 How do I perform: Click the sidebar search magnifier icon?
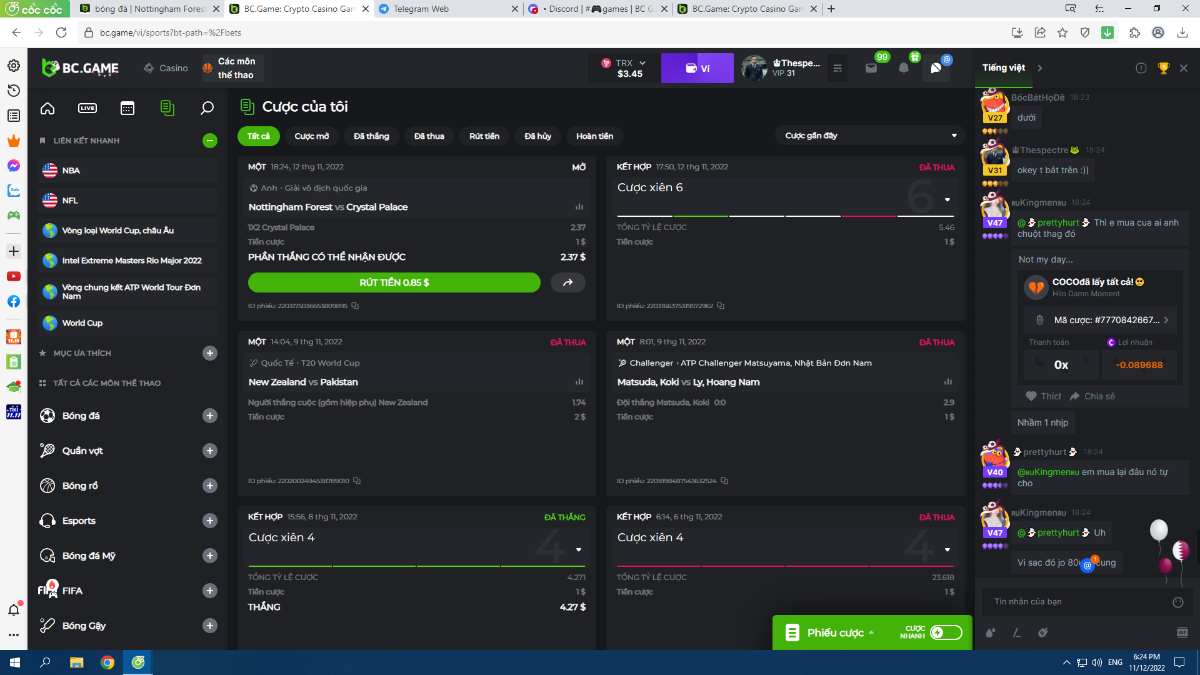tap(207, 108)
